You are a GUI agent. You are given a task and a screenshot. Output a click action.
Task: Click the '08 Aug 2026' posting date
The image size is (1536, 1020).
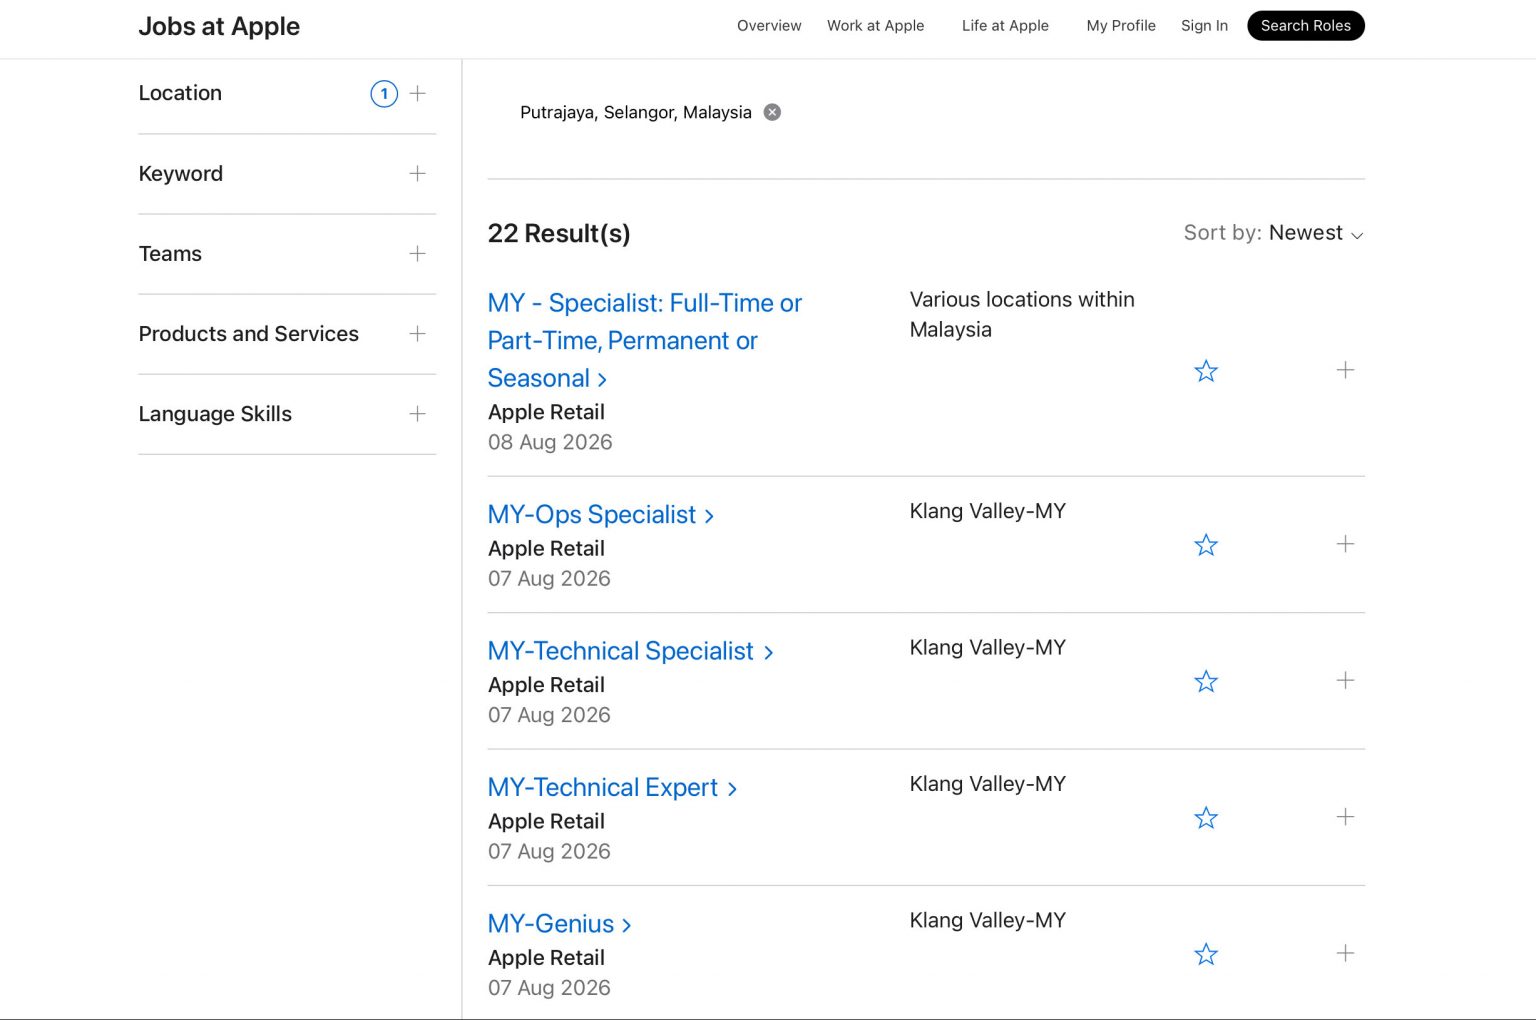coord(550,442)
